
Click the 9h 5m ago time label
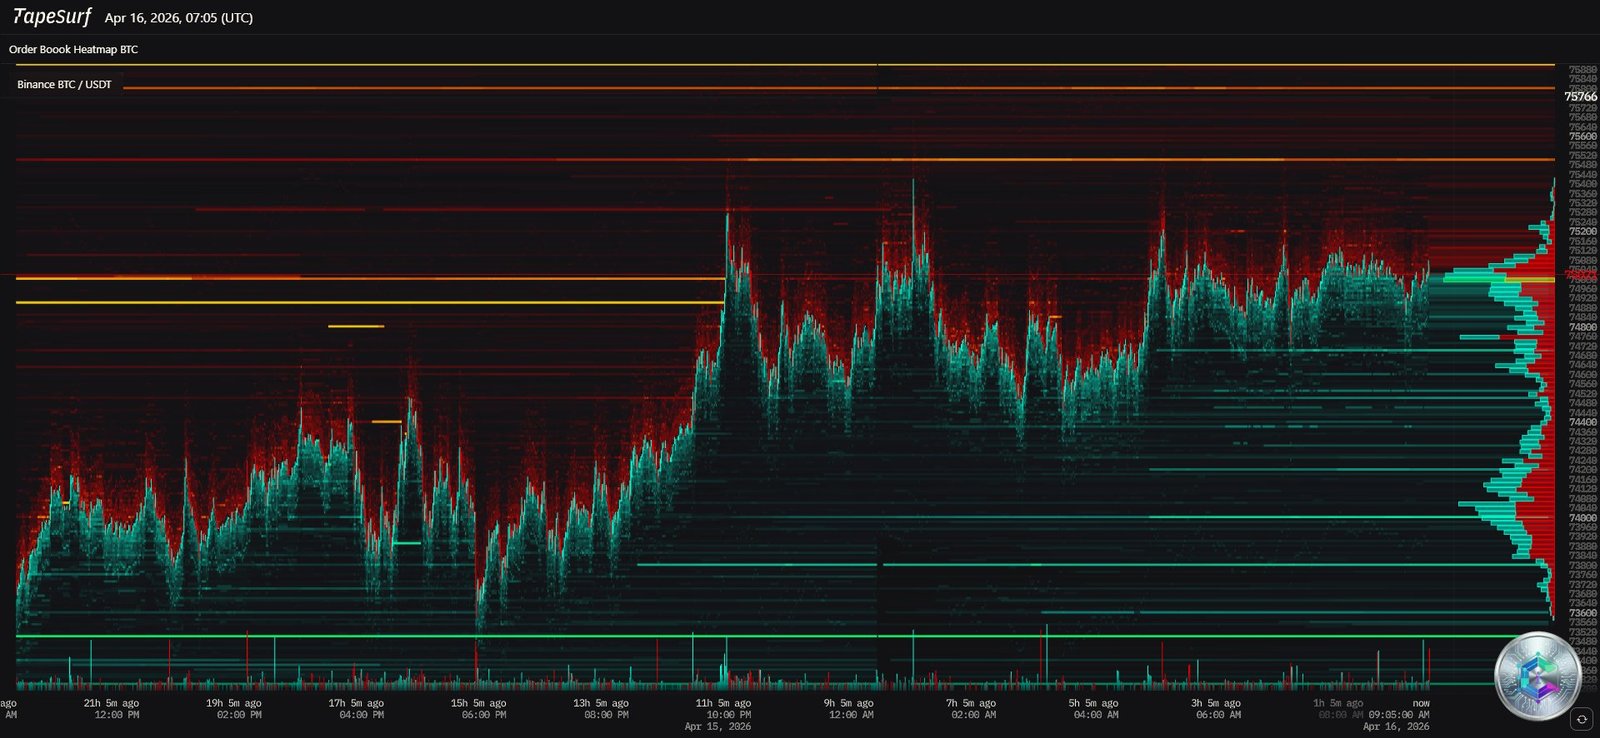pos(849,703)
